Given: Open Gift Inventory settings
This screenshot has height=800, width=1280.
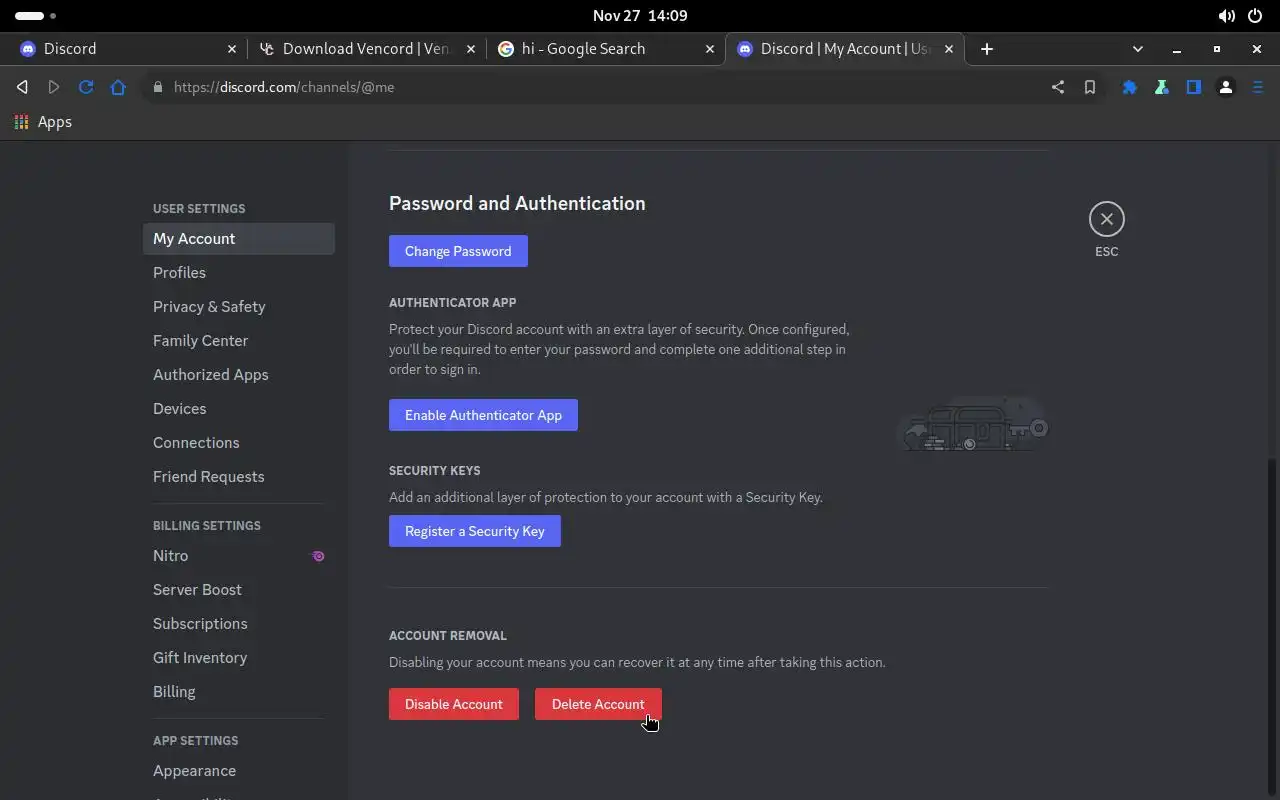Looking at the screenshot, I should point(238,657).
